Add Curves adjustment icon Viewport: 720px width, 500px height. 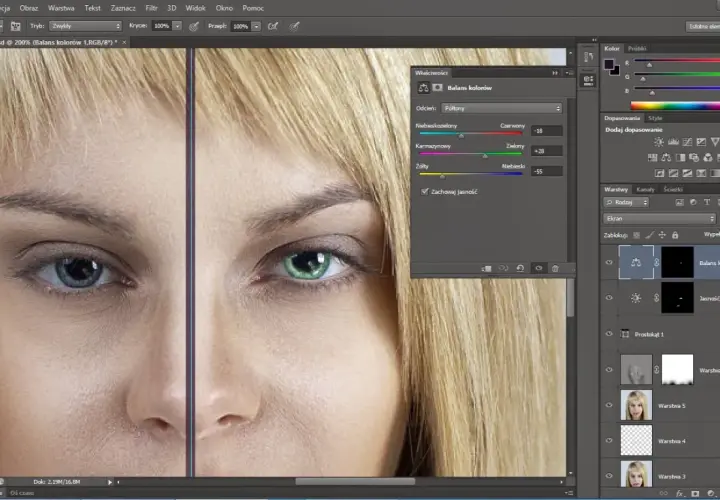[687, 142]
